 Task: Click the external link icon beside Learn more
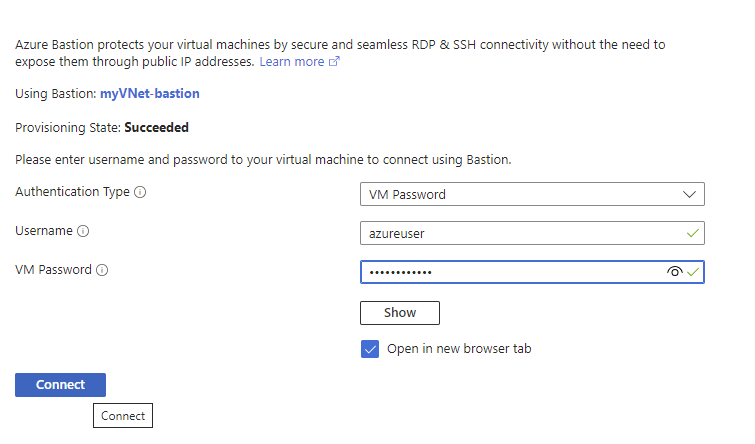coord(335,62)
